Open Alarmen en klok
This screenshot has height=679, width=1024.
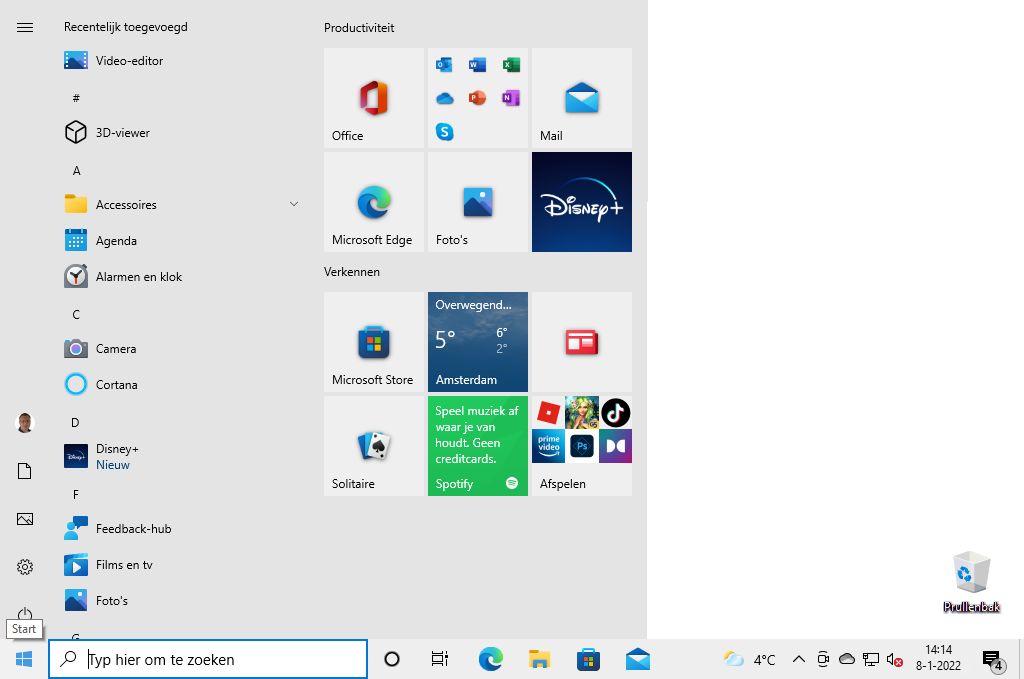coord(183,277)
